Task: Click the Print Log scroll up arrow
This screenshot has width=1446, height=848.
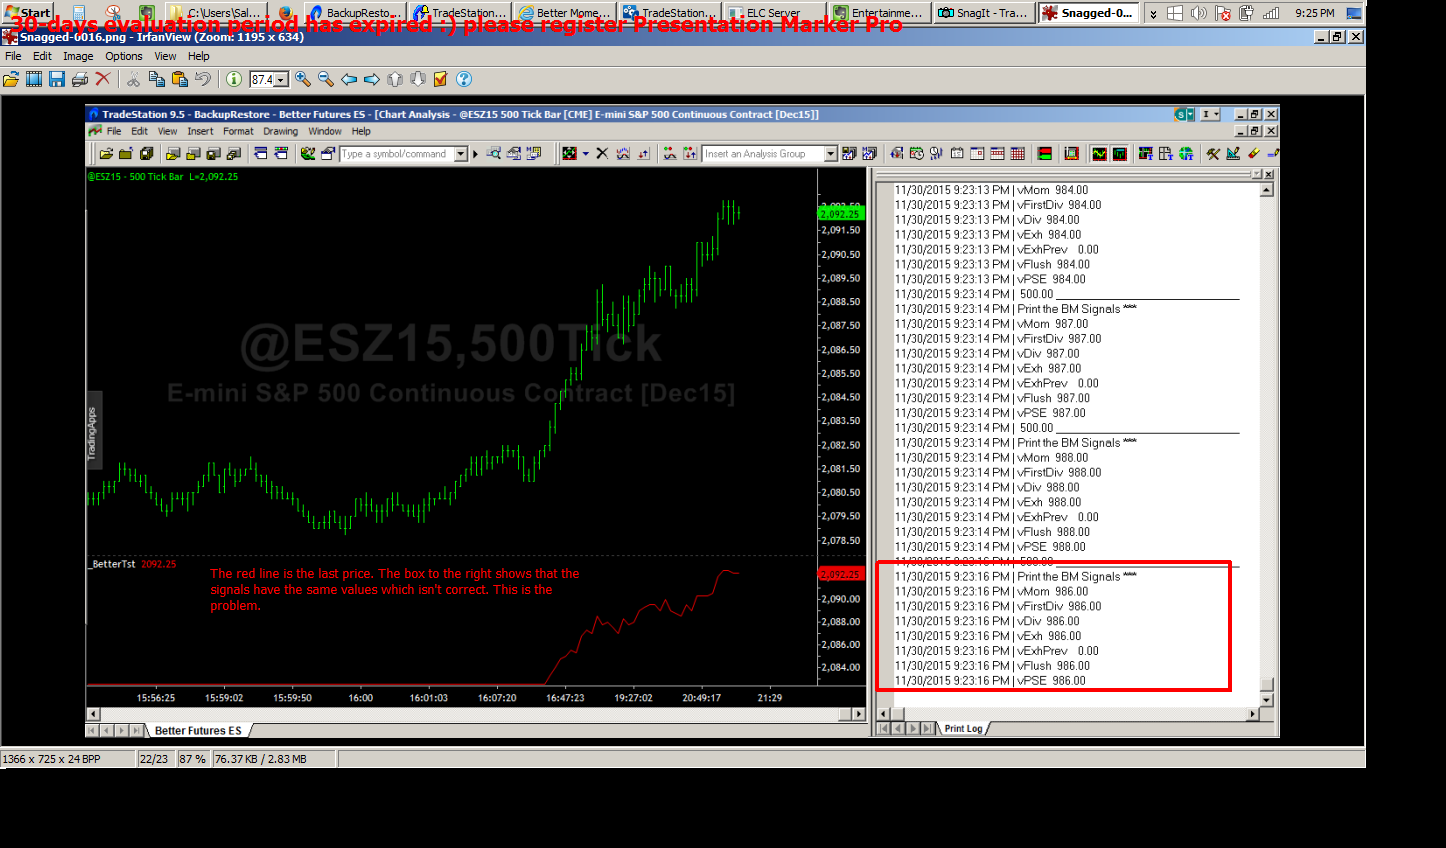Action: coord(1267,189)
